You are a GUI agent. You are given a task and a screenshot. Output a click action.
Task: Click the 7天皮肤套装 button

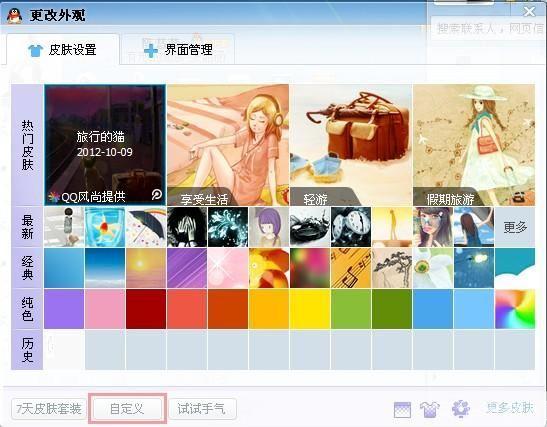(48, 409)
